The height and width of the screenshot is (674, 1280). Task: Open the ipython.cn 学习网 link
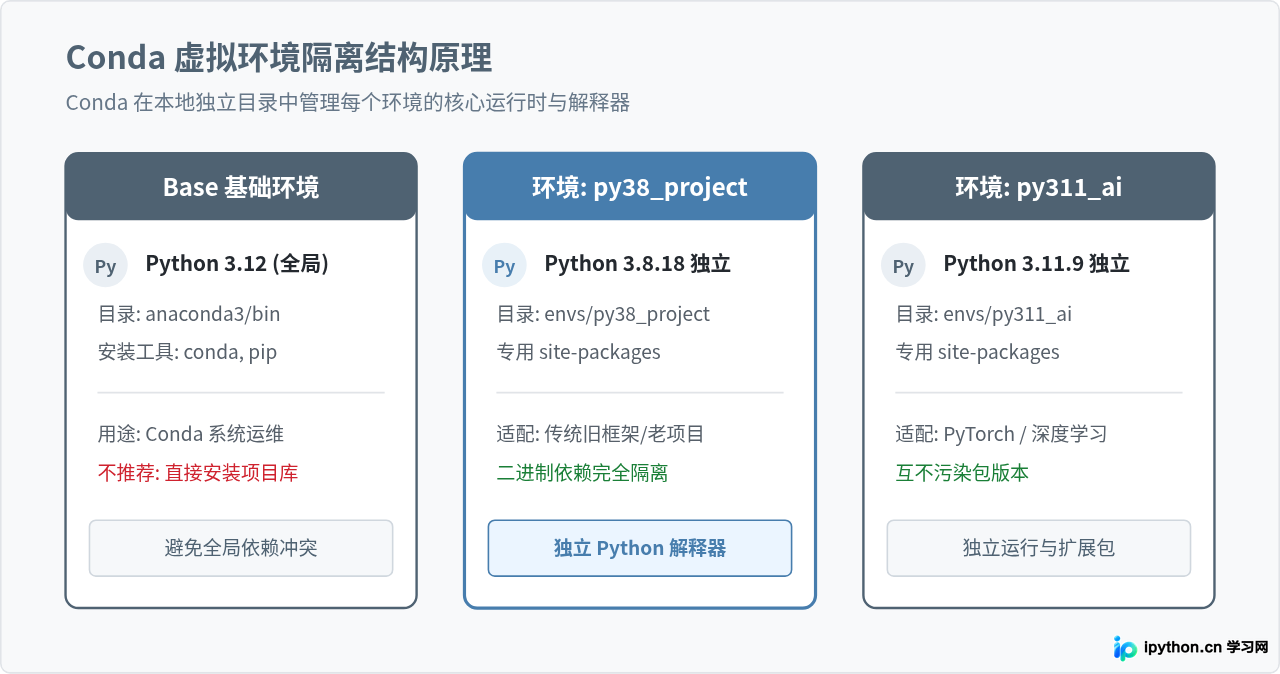point(1206,647)
